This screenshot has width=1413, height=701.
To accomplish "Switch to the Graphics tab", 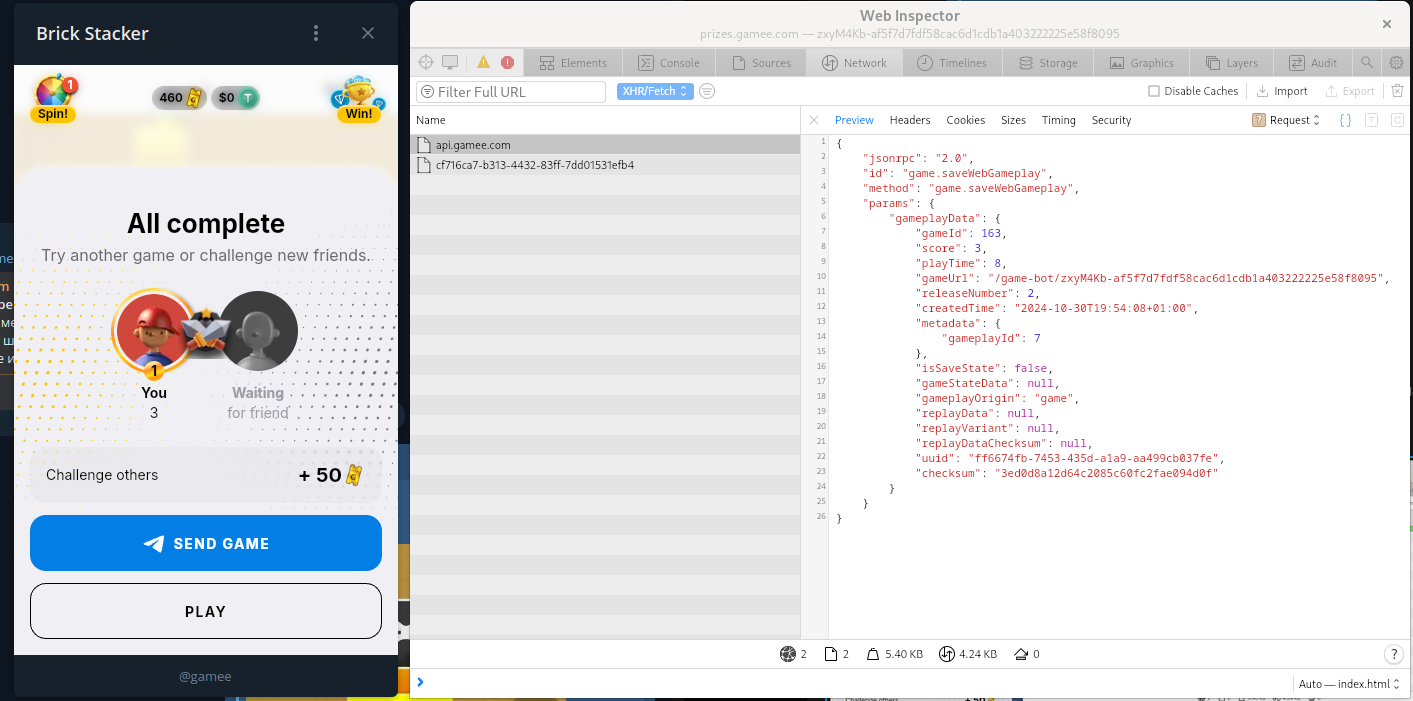I will [x=1141, y=63].
